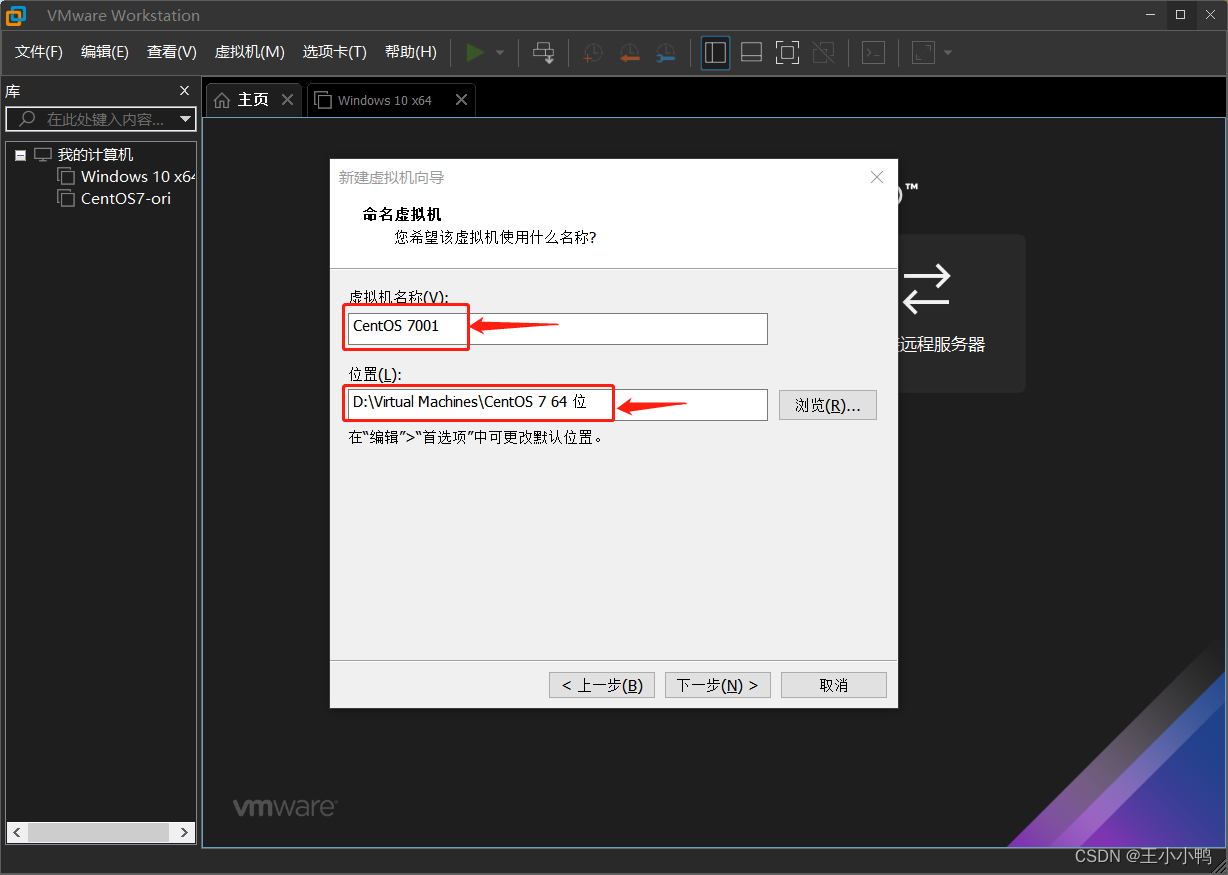Image resolution: width=1228 pixels, height=875 pixels.
Task: Click the 位置 path input field
Action: point(558,405)
